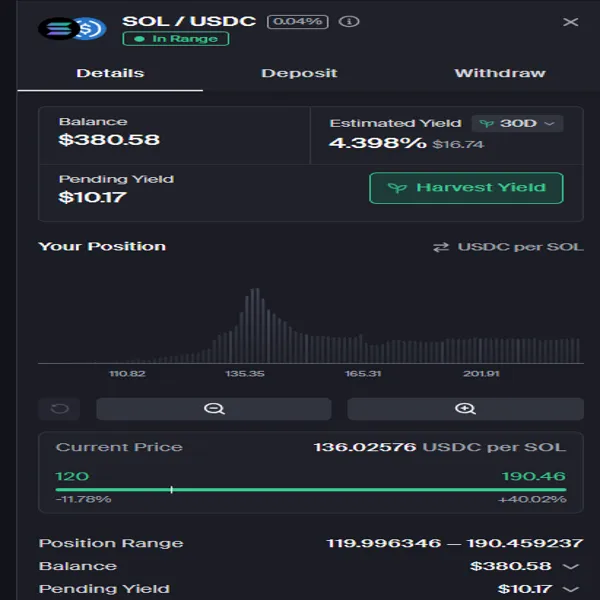The image size is (600, 600).
Task: Click the 136.02576 current price value
Action: [x=365, y=447]
